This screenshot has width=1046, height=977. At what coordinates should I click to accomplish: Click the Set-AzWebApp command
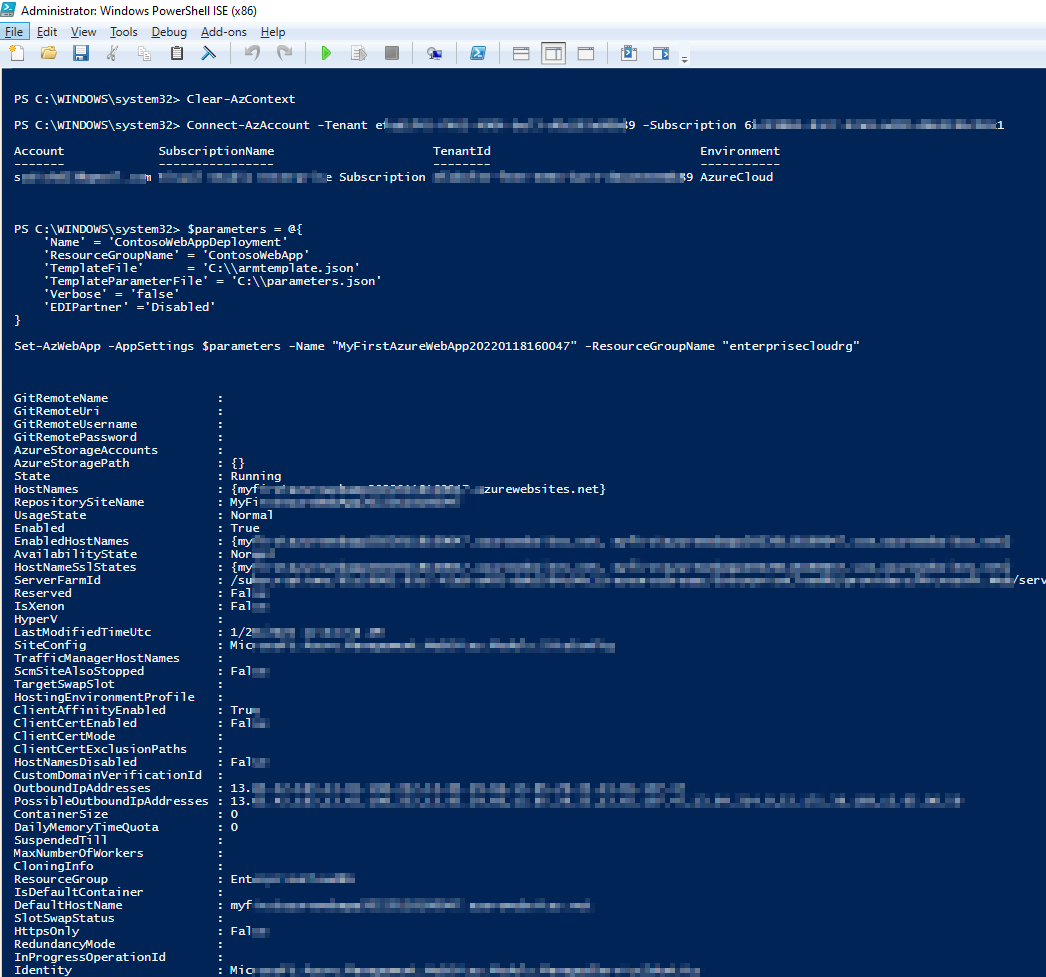tap(57, 346)
